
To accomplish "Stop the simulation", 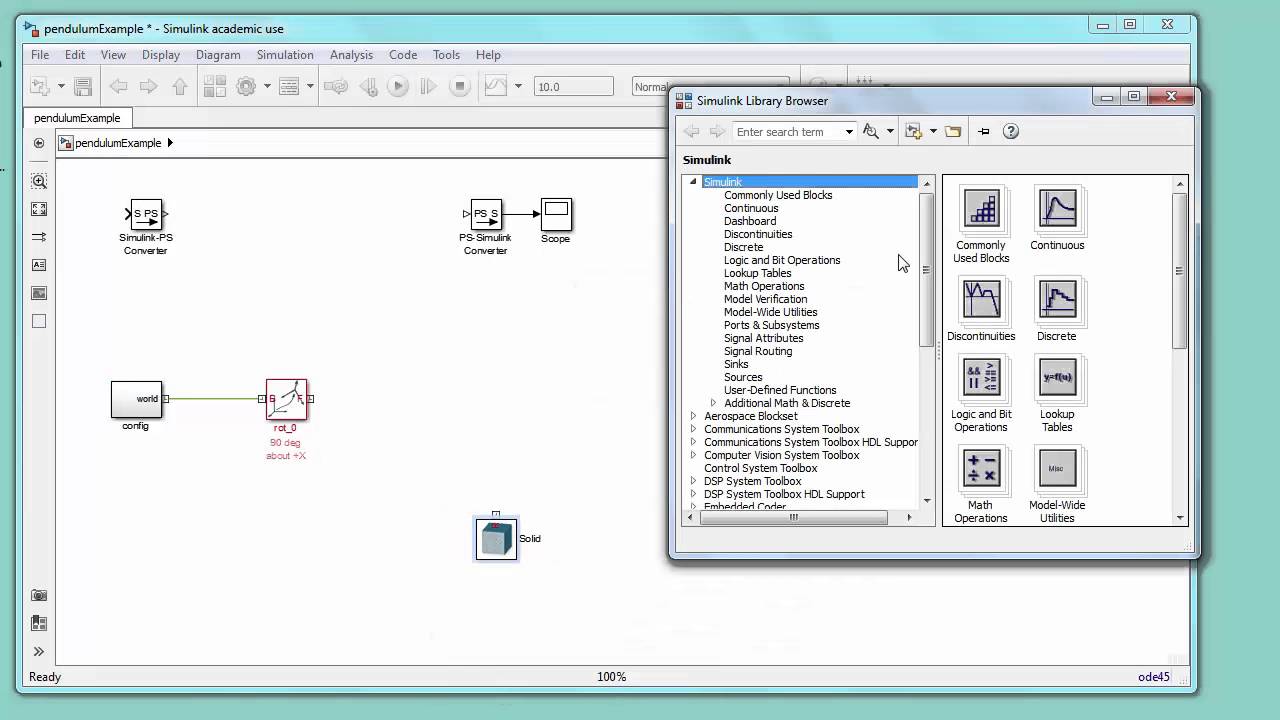I will pyautogui.click(x=460, y=87).
